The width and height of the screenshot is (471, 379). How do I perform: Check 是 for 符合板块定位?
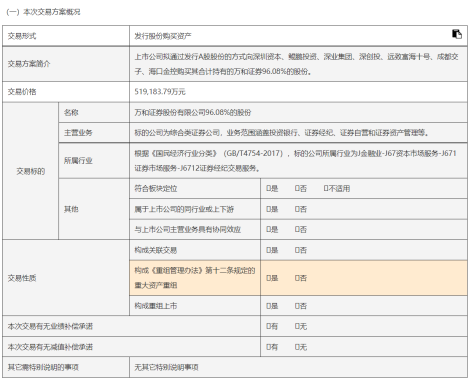(268, 189)
